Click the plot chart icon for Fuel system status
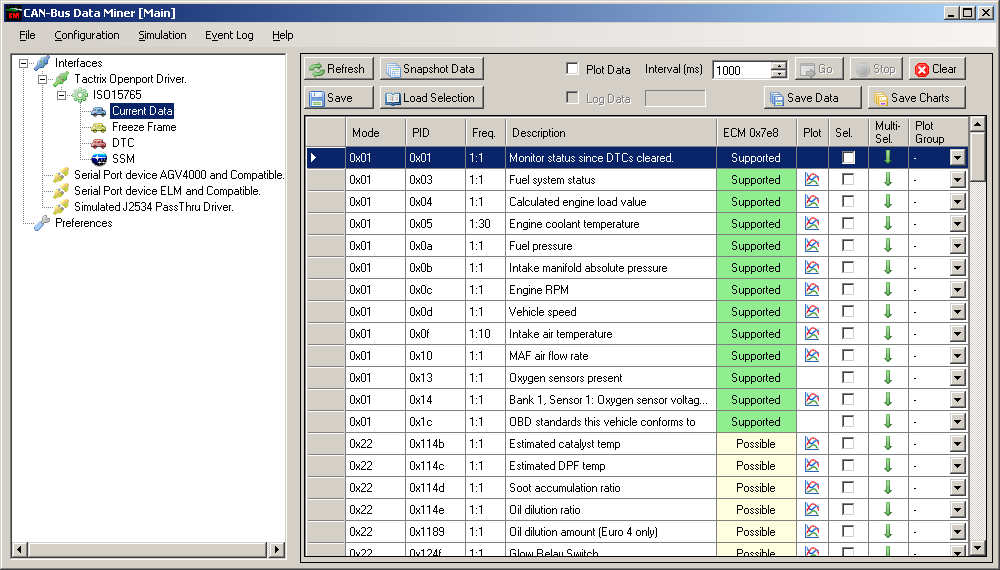1000x570 pixels. point(811,180)
